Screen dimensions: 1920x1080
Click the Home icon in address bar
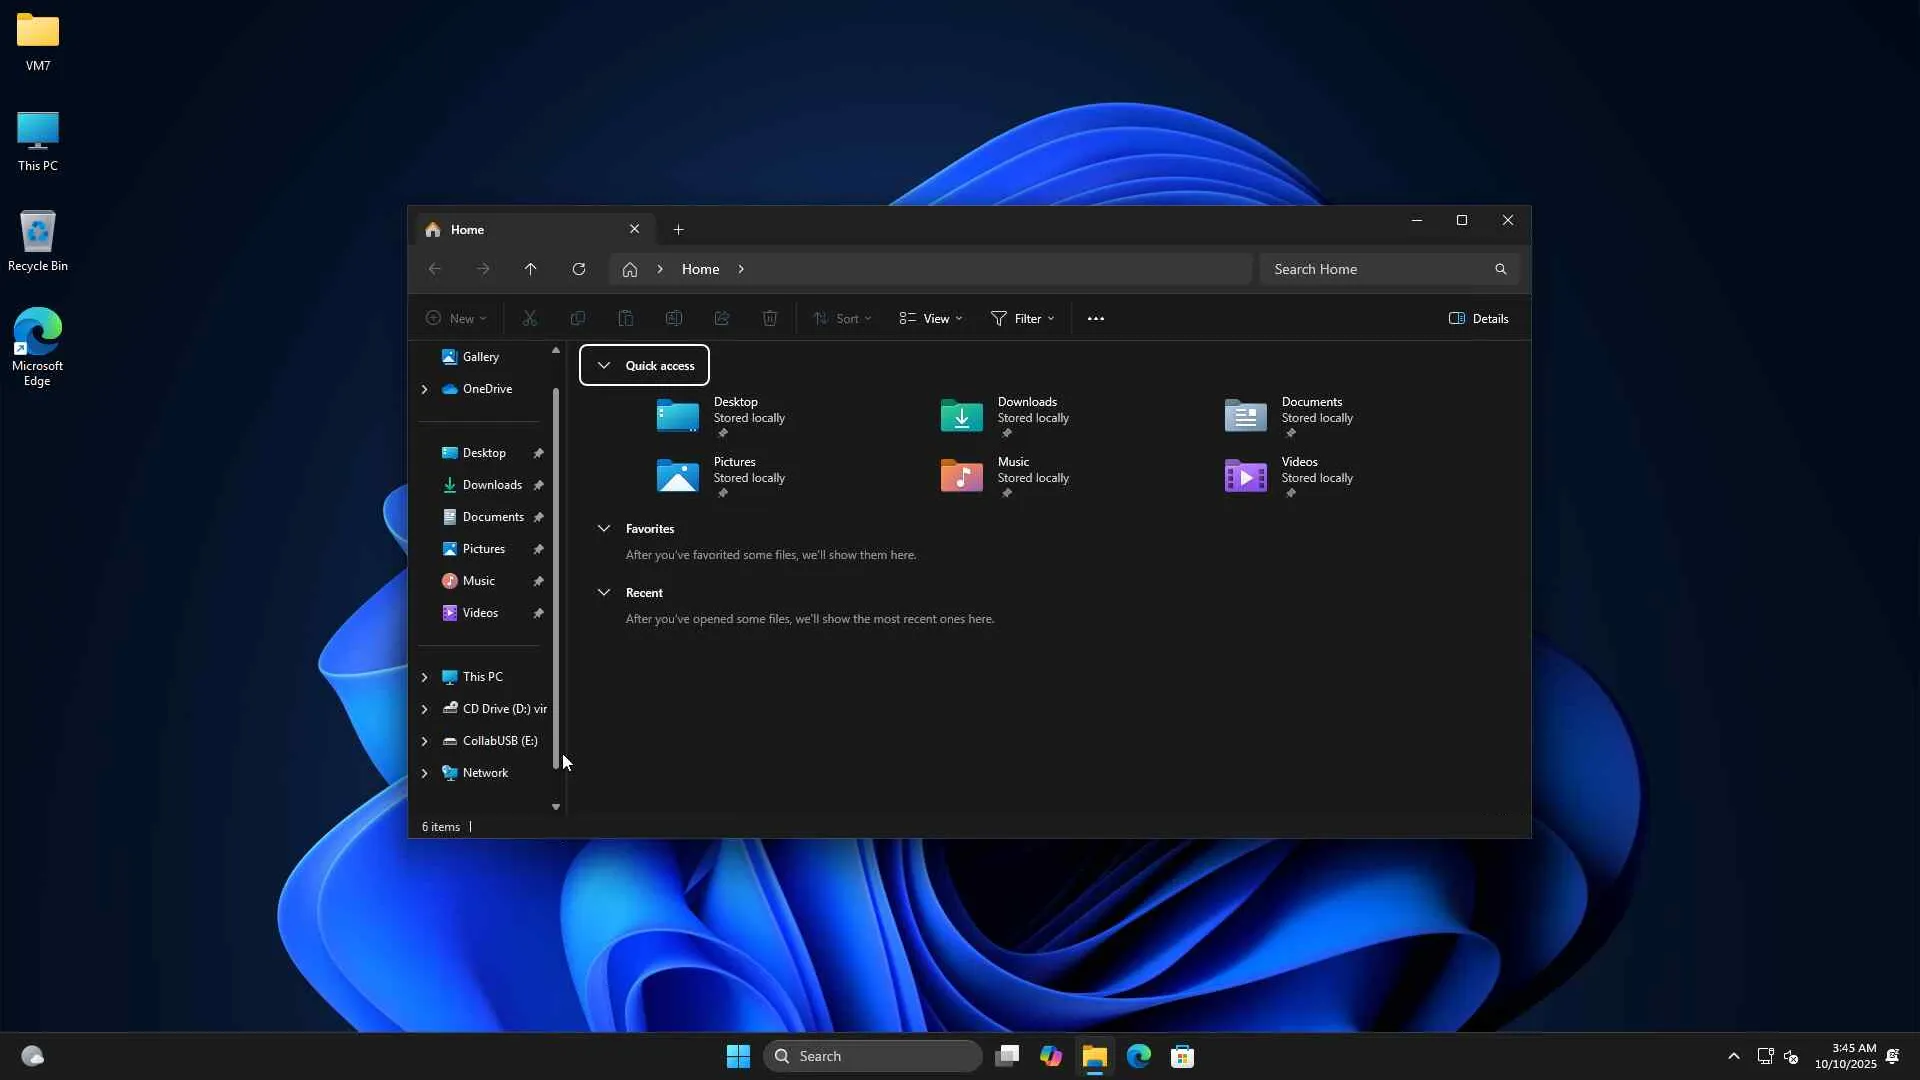pos(629,269)
